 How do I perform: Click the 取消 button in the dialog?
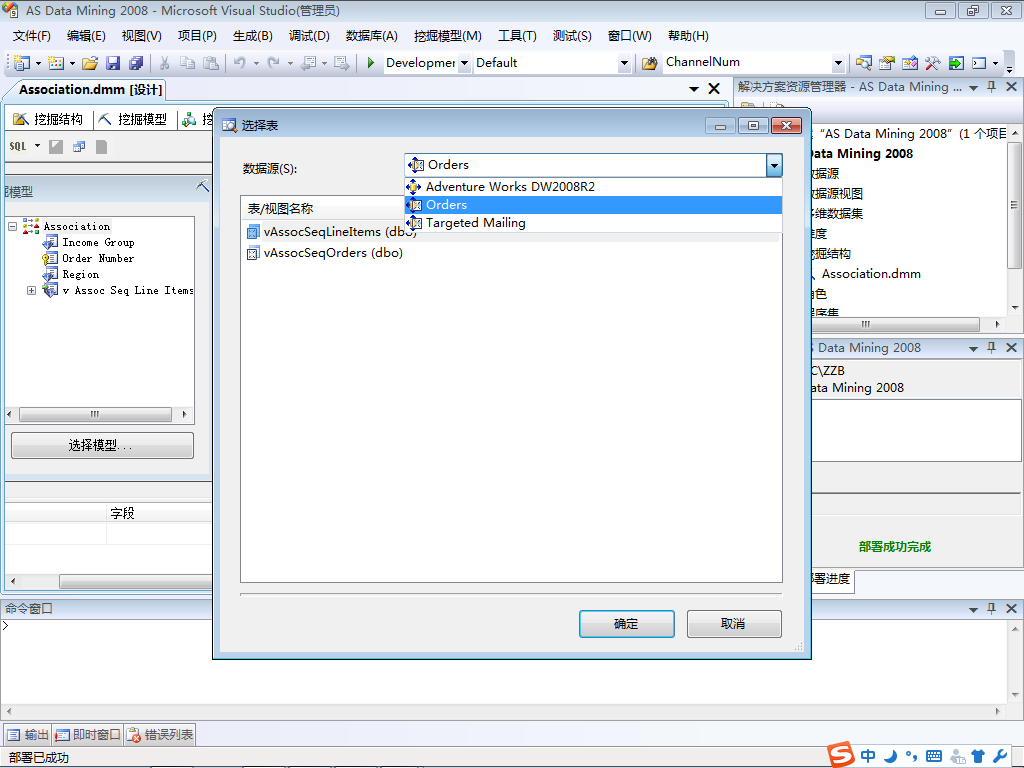[x=733, y=624]
